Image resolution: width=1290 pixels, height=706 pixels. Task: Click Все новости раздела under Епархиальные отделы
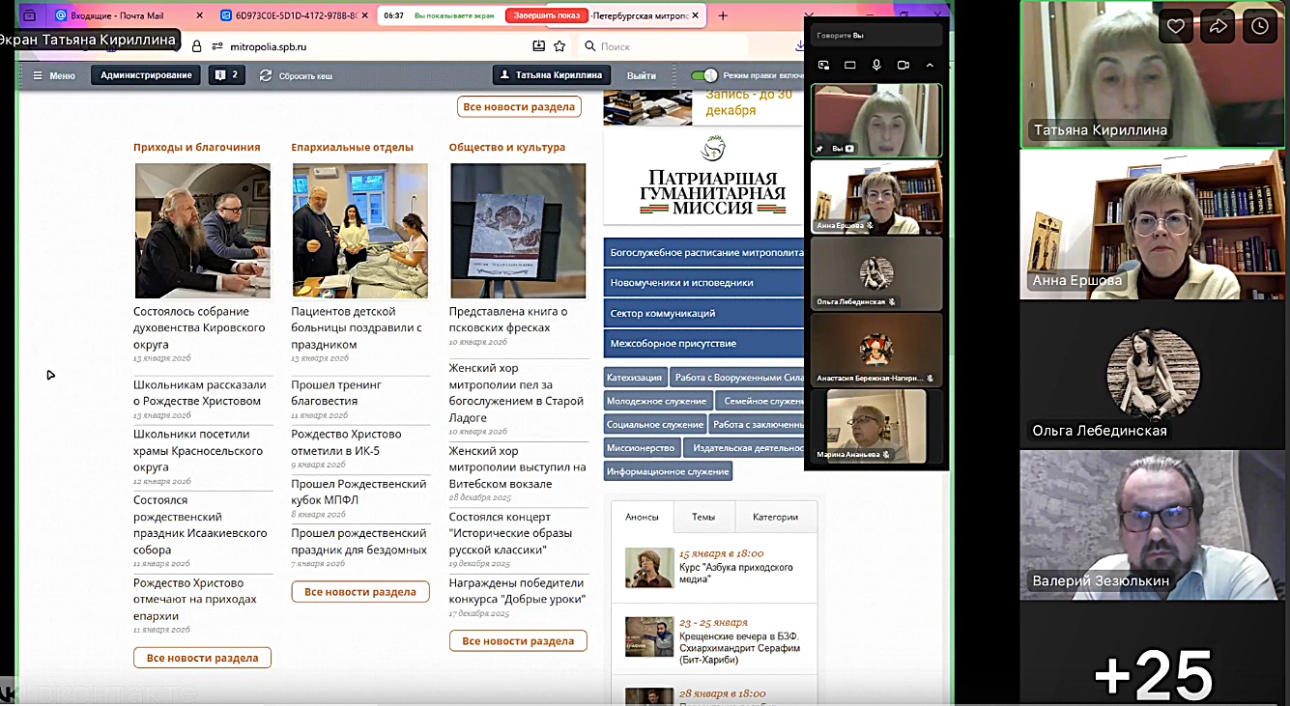[x=360, y=592]
